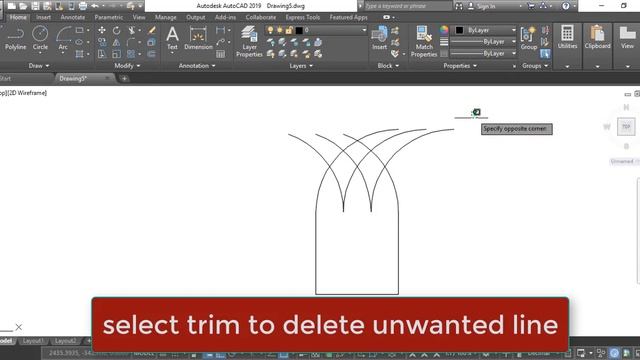
Task: Select the Fillet tool
Action: (x=131, y=42)
